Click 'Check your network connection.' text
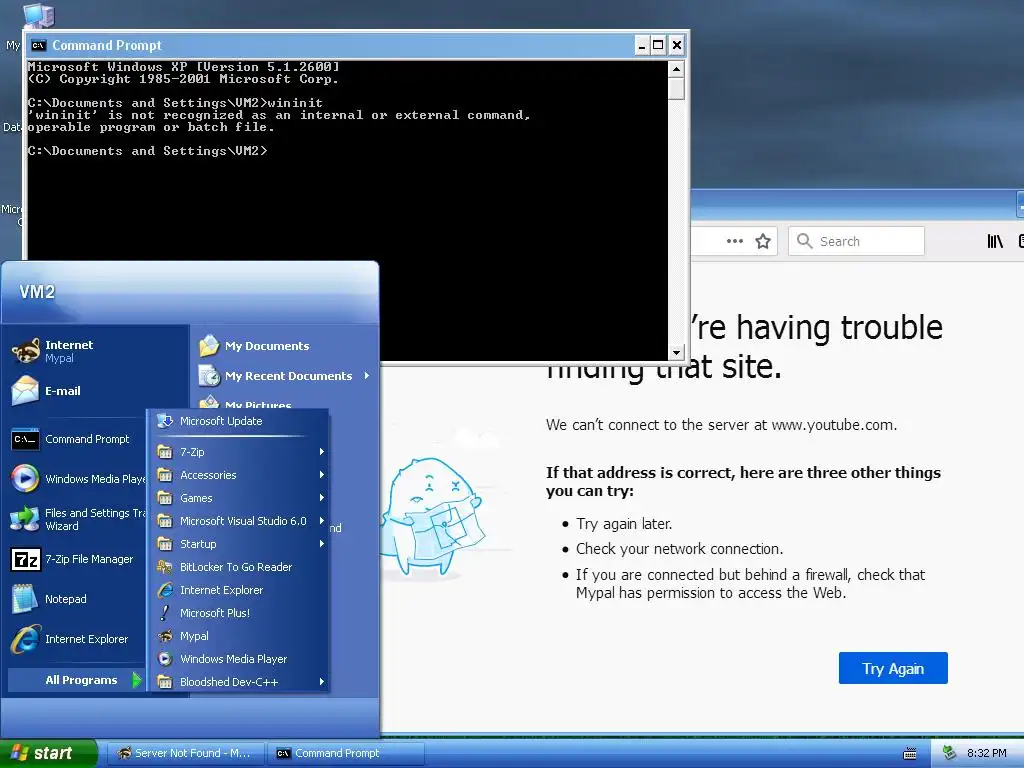The height and width of the screenshot is (768, 1024). [679, 549]
